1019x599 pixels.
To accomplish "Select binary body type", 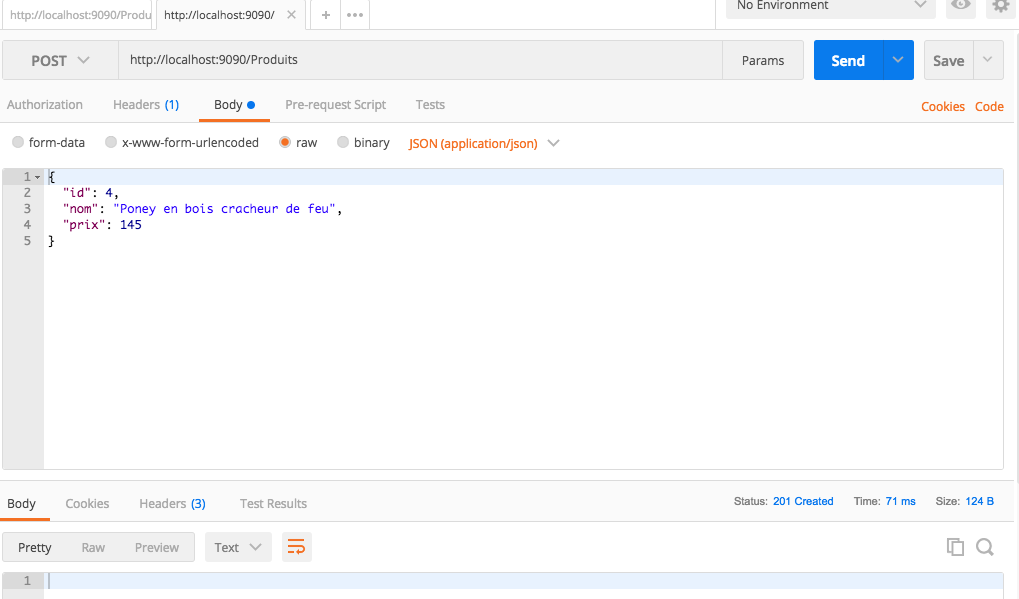I will [x=342, y=142].
